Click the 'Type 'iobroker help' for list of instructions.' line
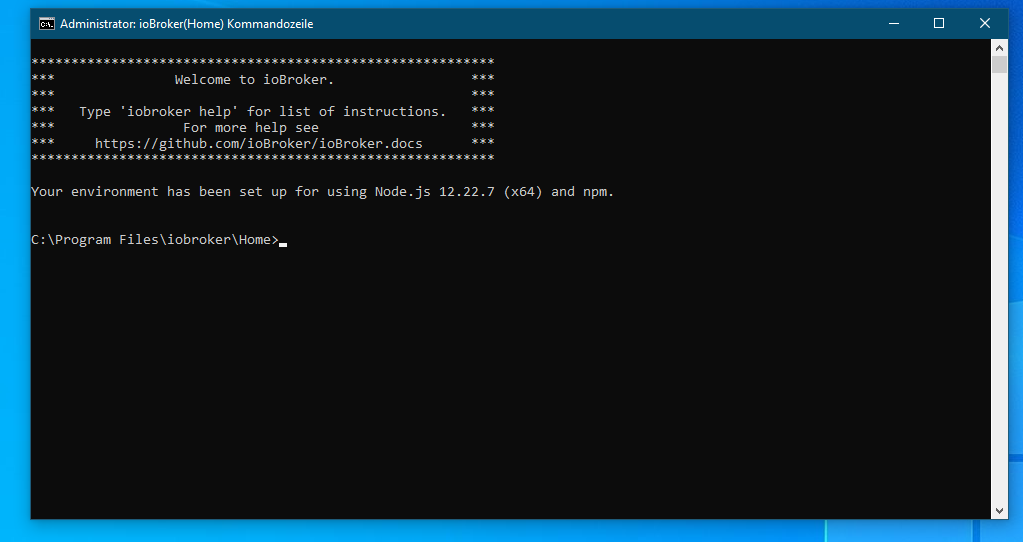The width and height of the screenshot is (1023, 542). (262, 112)
